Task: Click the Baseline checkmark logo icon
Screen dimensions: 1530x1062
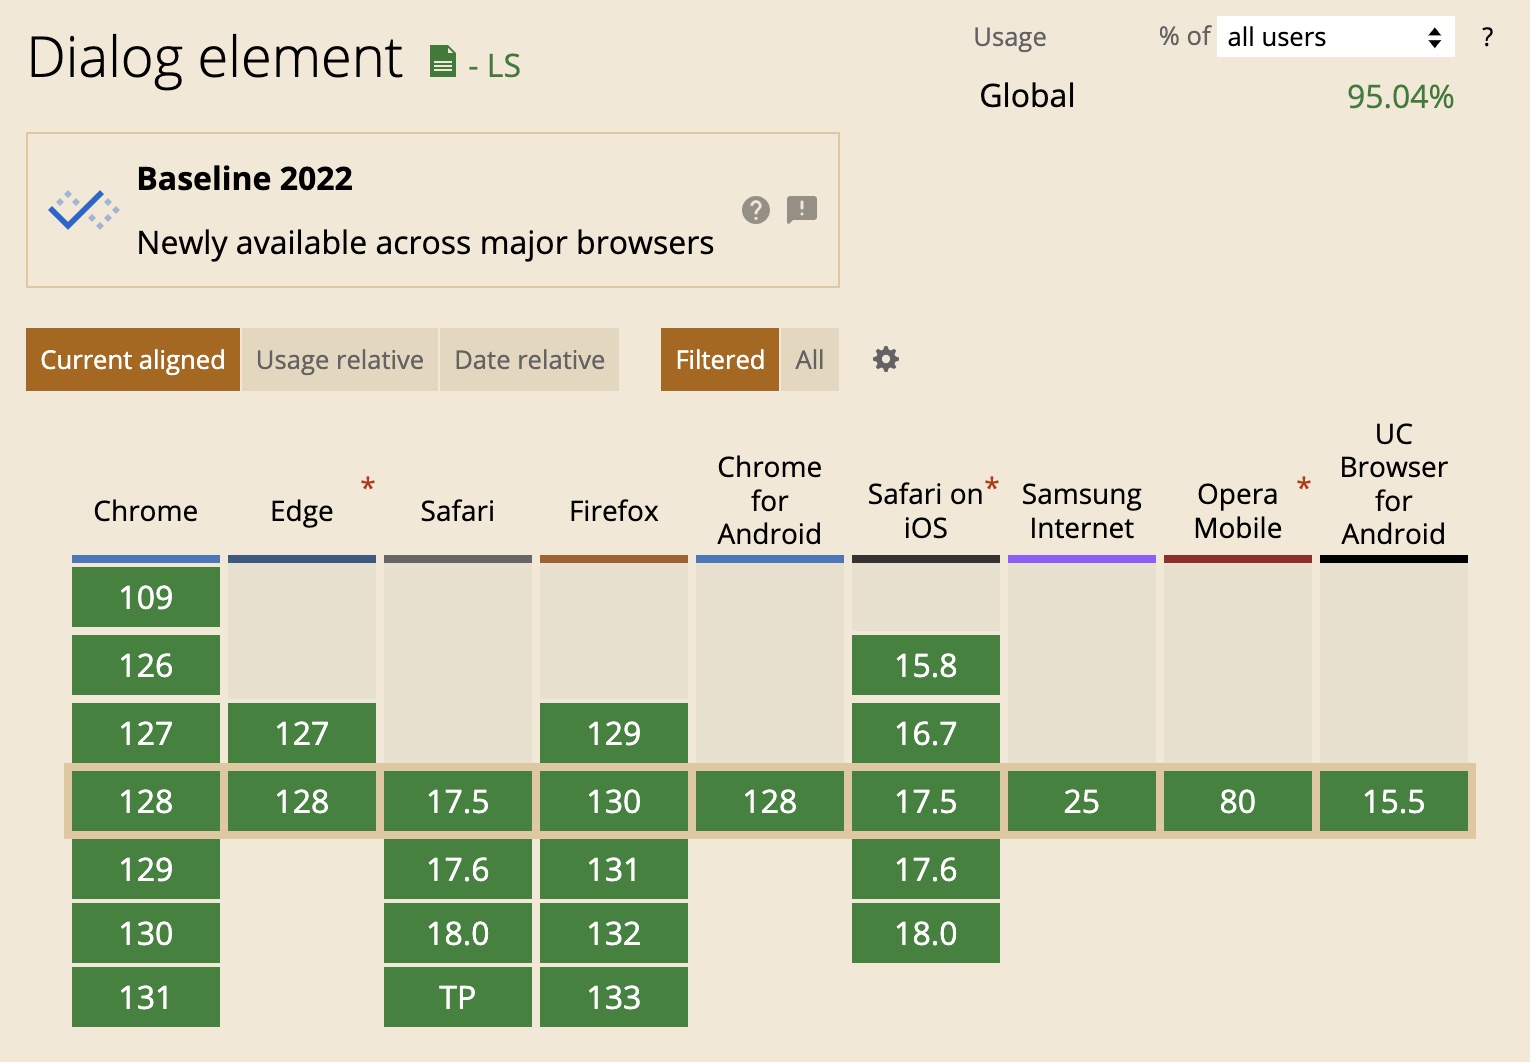Action: [84, 210]
